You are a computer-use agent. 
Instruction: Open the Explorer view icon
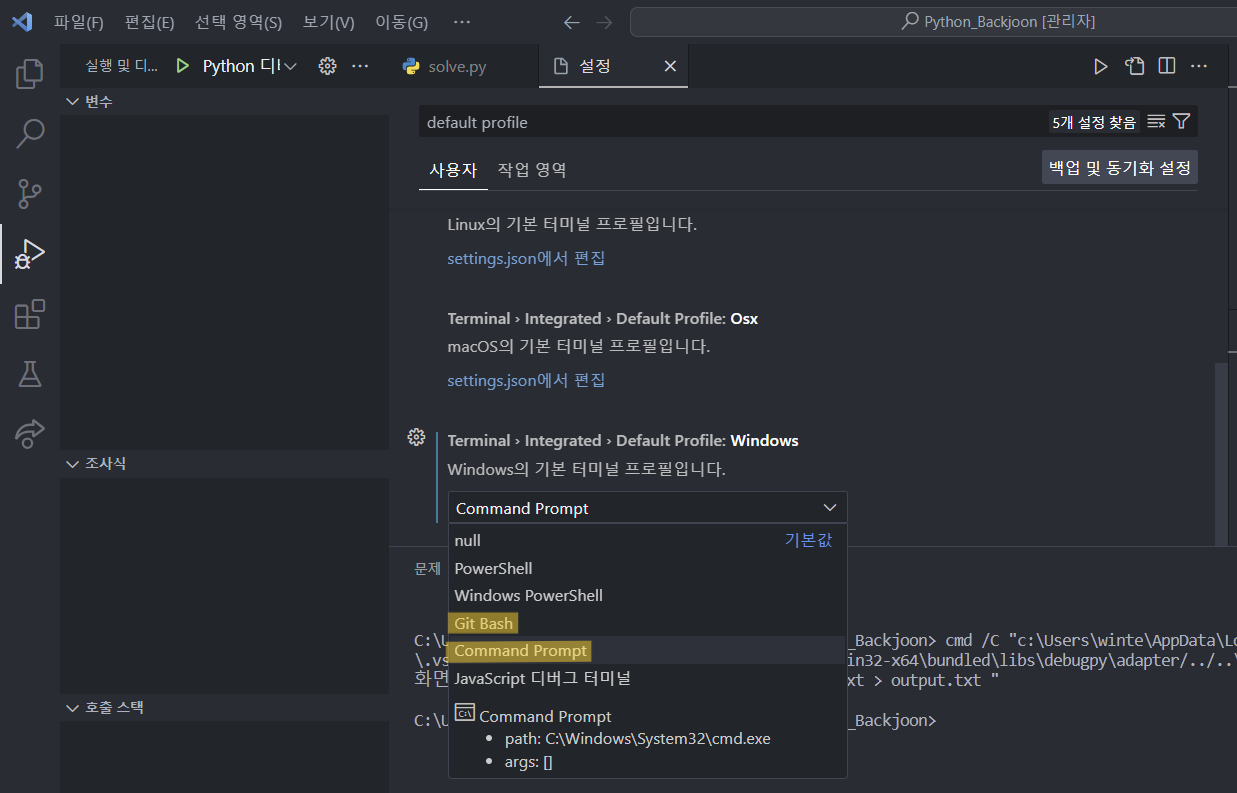30,73
